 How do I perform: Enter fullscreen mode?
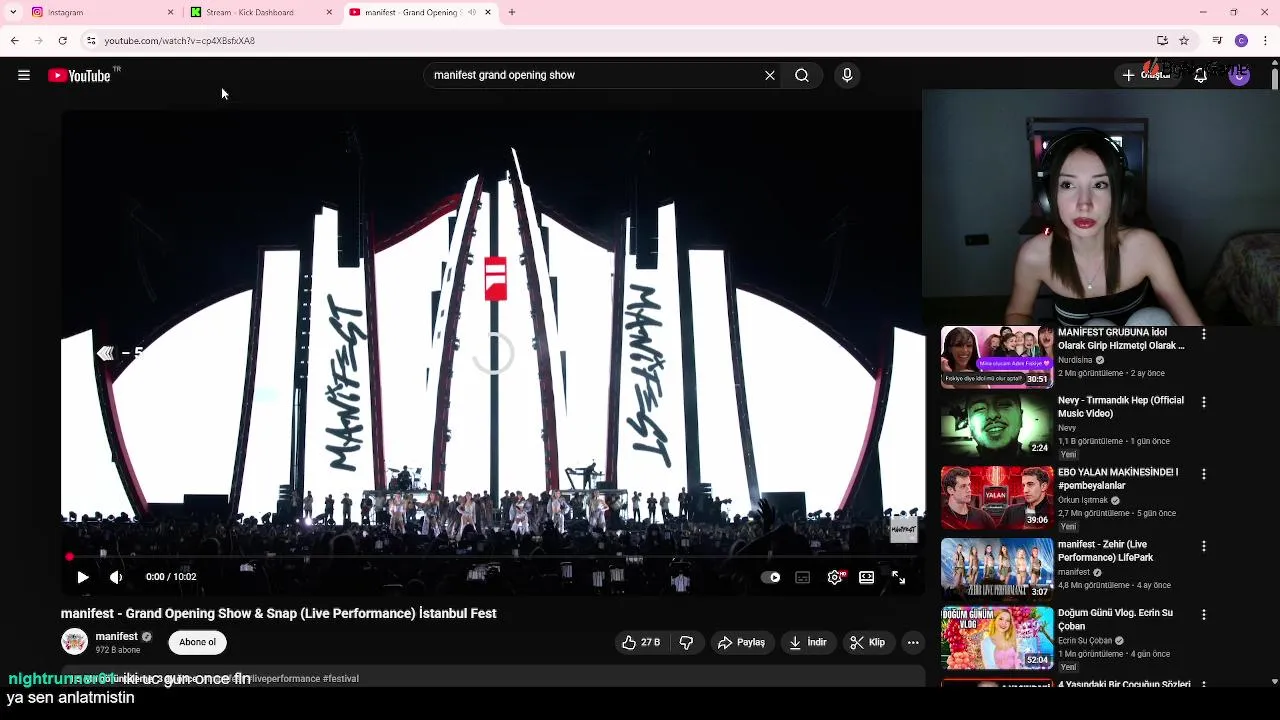point(898,577)
